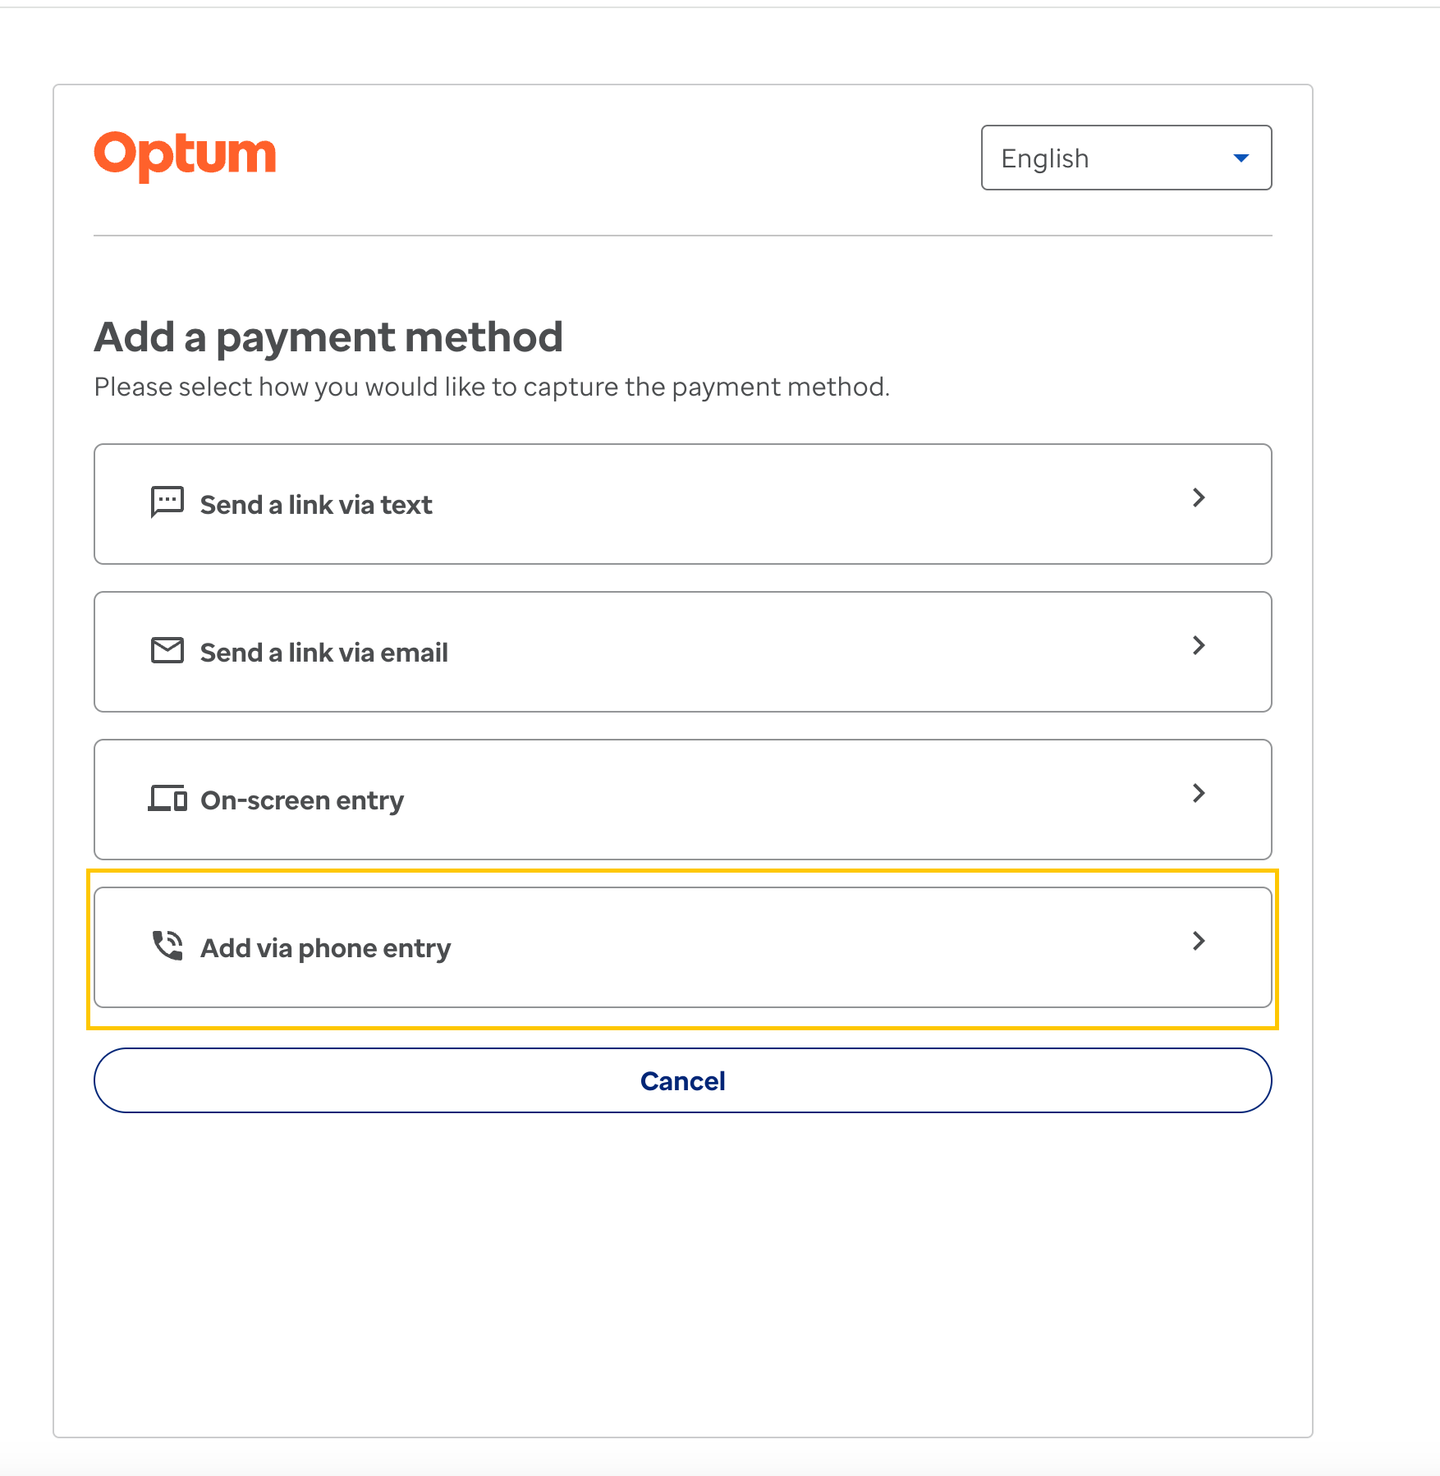Click the arrow beside On-screen entry
1440x1476 pixels.
pyautogui.click(x=1198, y=793)
